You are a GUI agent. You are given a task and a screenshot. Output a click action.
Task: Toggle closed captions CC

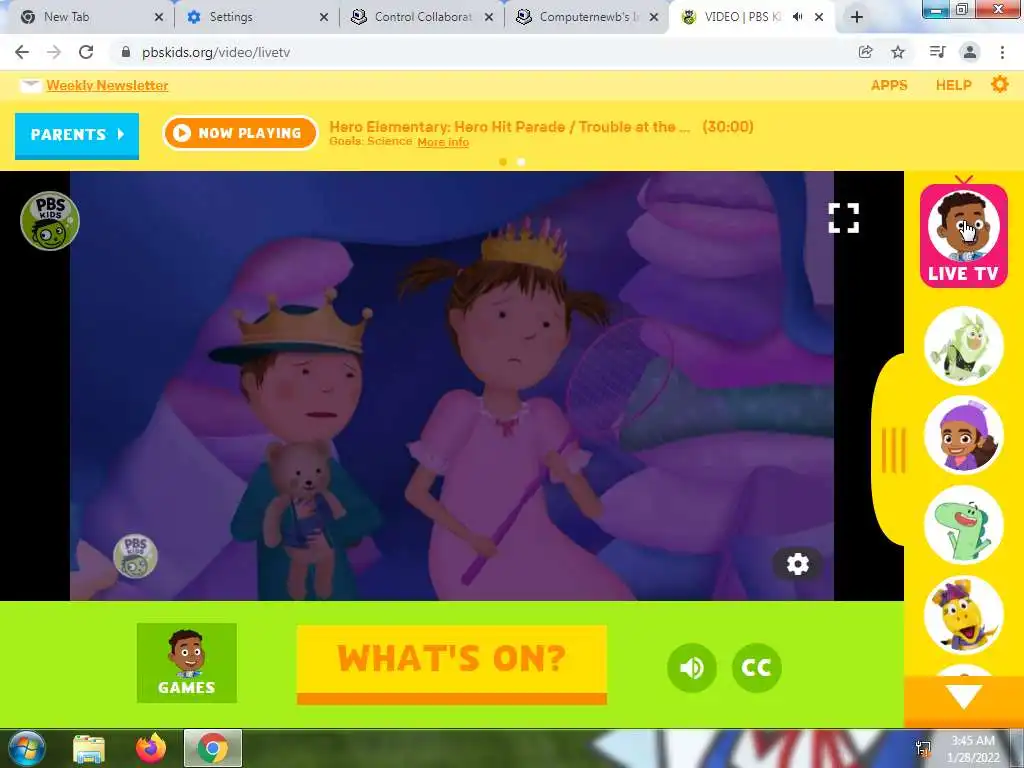(756, 667)
